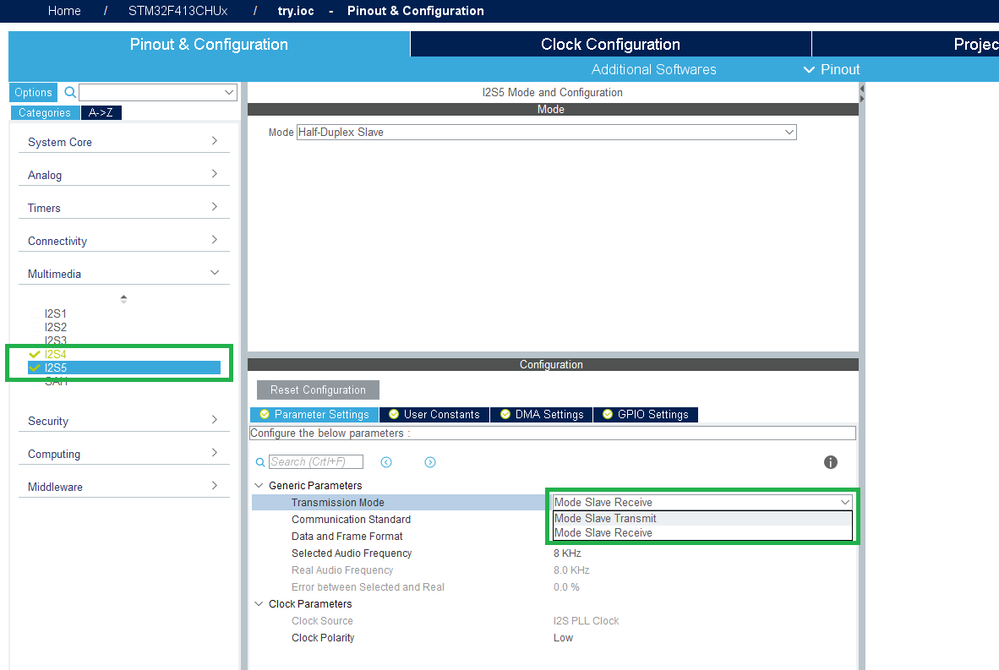The width and height of the screenshot is (999, 670).
Task: Click the parameter search magnifier icon
Action: pyautogui.click(x=260, y=462)
